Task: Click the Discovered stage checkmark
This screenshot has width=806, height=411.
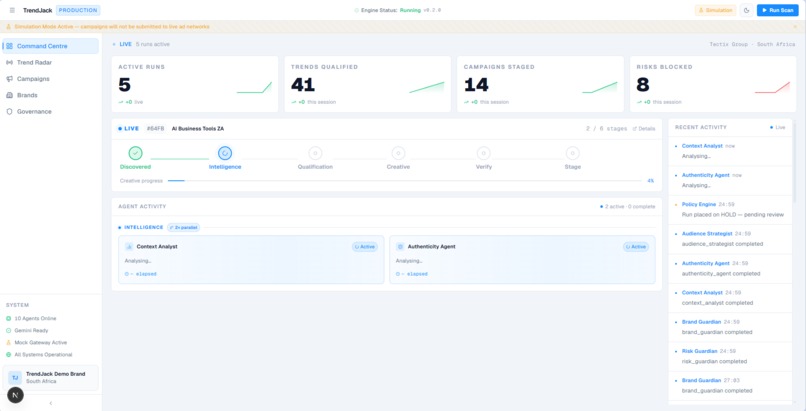Action: pos(136,153)
